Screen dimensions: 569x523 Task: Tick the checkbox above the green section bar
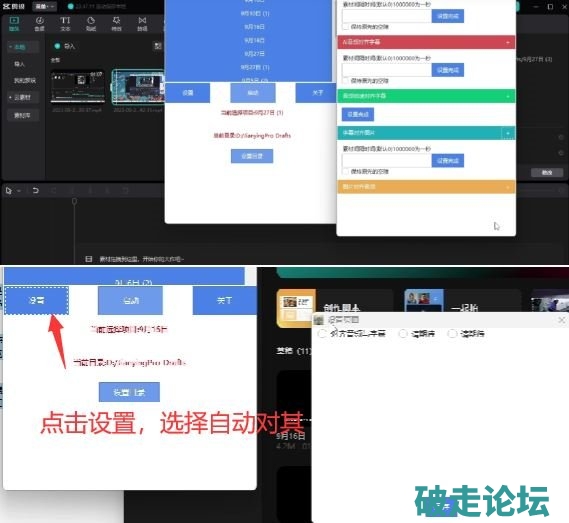coord(345,81)
